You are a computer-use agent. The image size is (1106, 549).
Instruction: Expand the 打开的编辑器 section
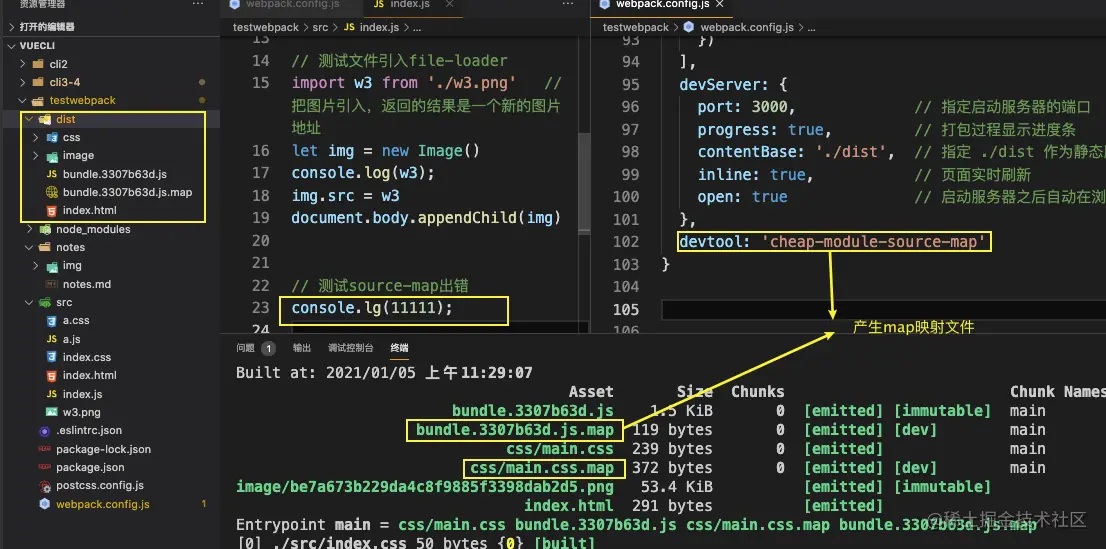(x=11, y=27)
